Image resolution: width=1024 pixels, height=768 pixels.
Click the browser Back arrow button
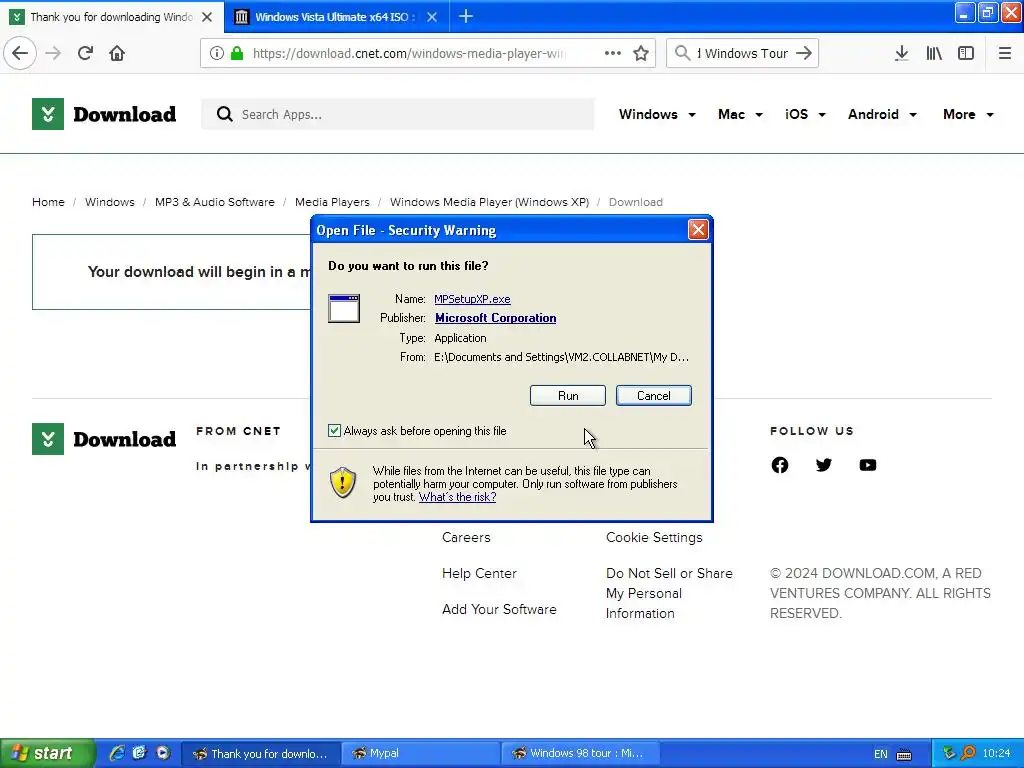pyautogui.click(x=20, y=53)
